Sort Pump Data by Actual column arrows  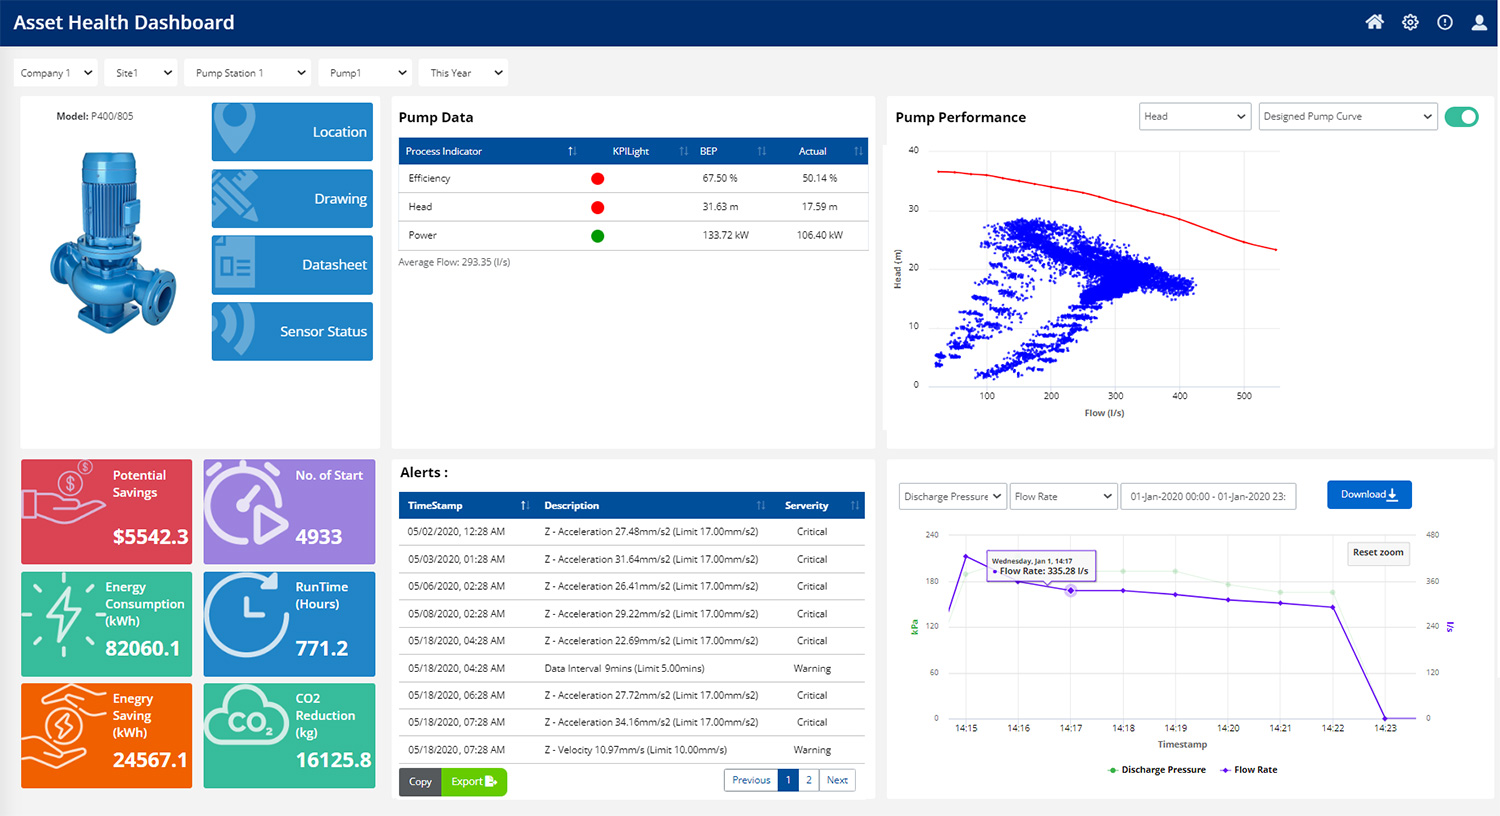point(858,151)
